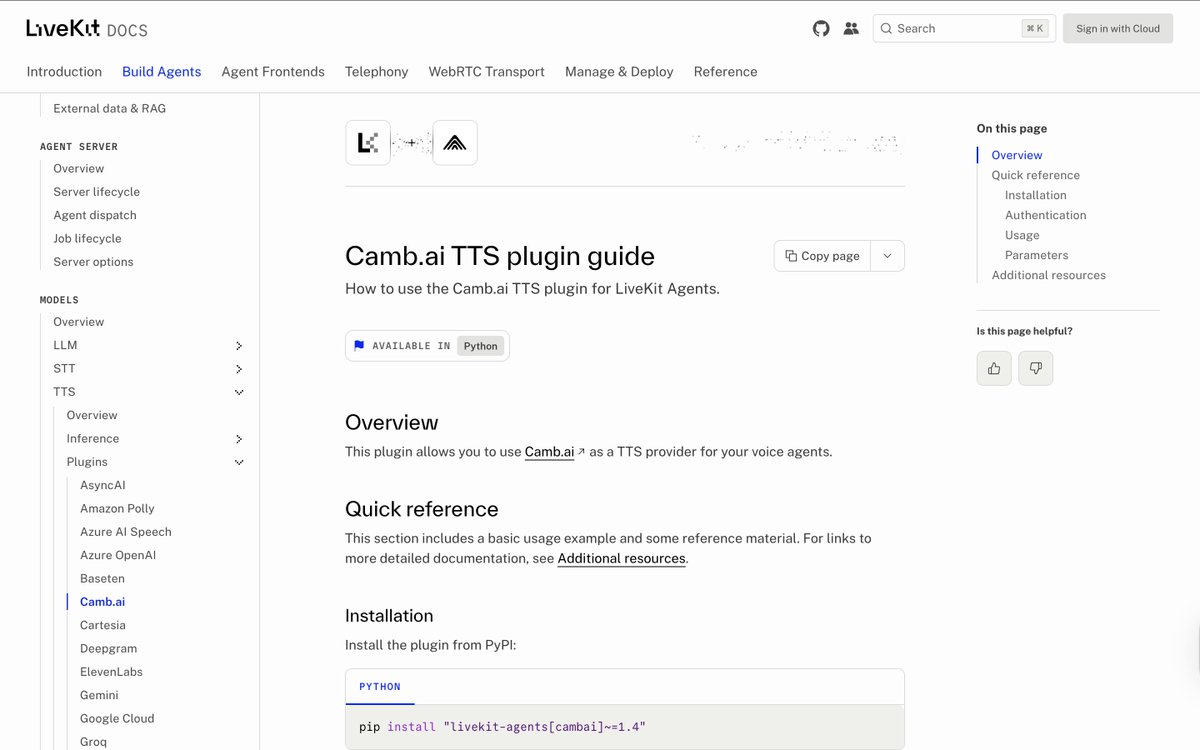Collapse the TTS sidebar section
Viewport: 1200px width, 750px height.
tap(239, 392)
